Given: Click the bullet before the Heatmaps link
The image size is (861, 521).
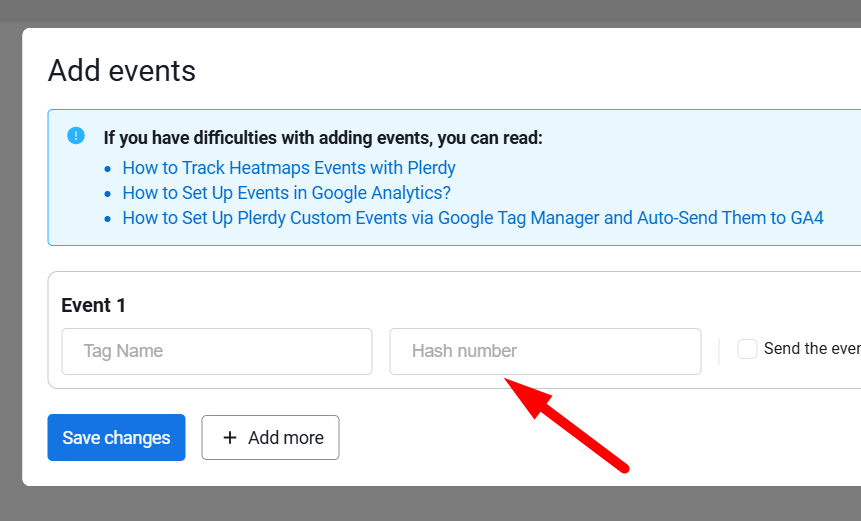Looking at the screenshot, I should tap(108, 169).
